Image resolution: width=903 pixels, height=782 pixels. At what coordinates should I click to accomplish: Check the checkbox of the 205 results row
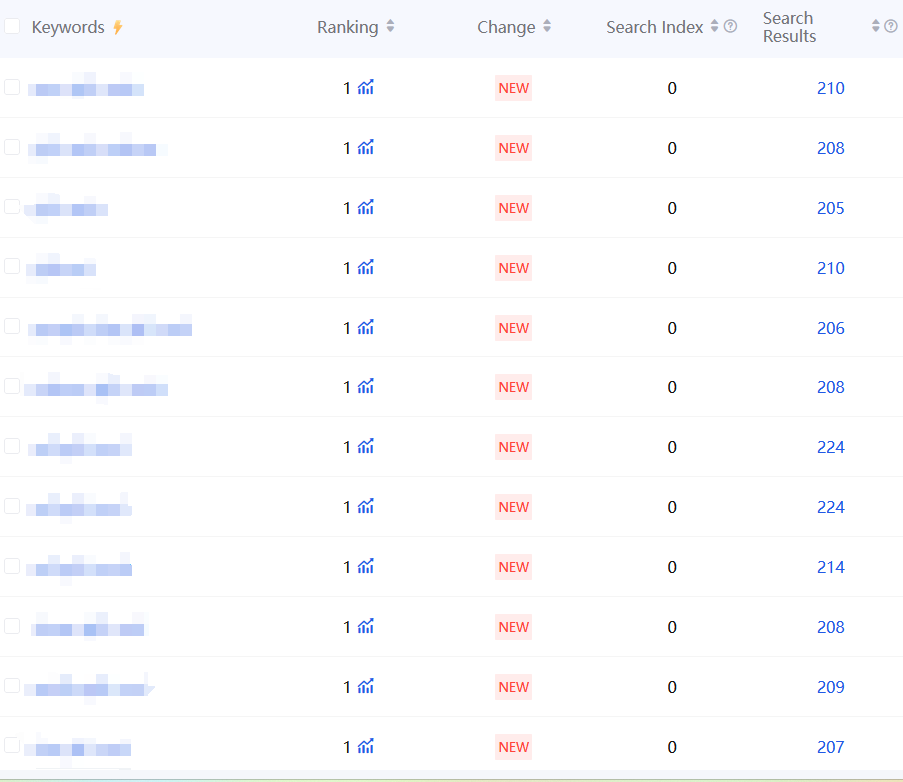(x=12, y=207)
